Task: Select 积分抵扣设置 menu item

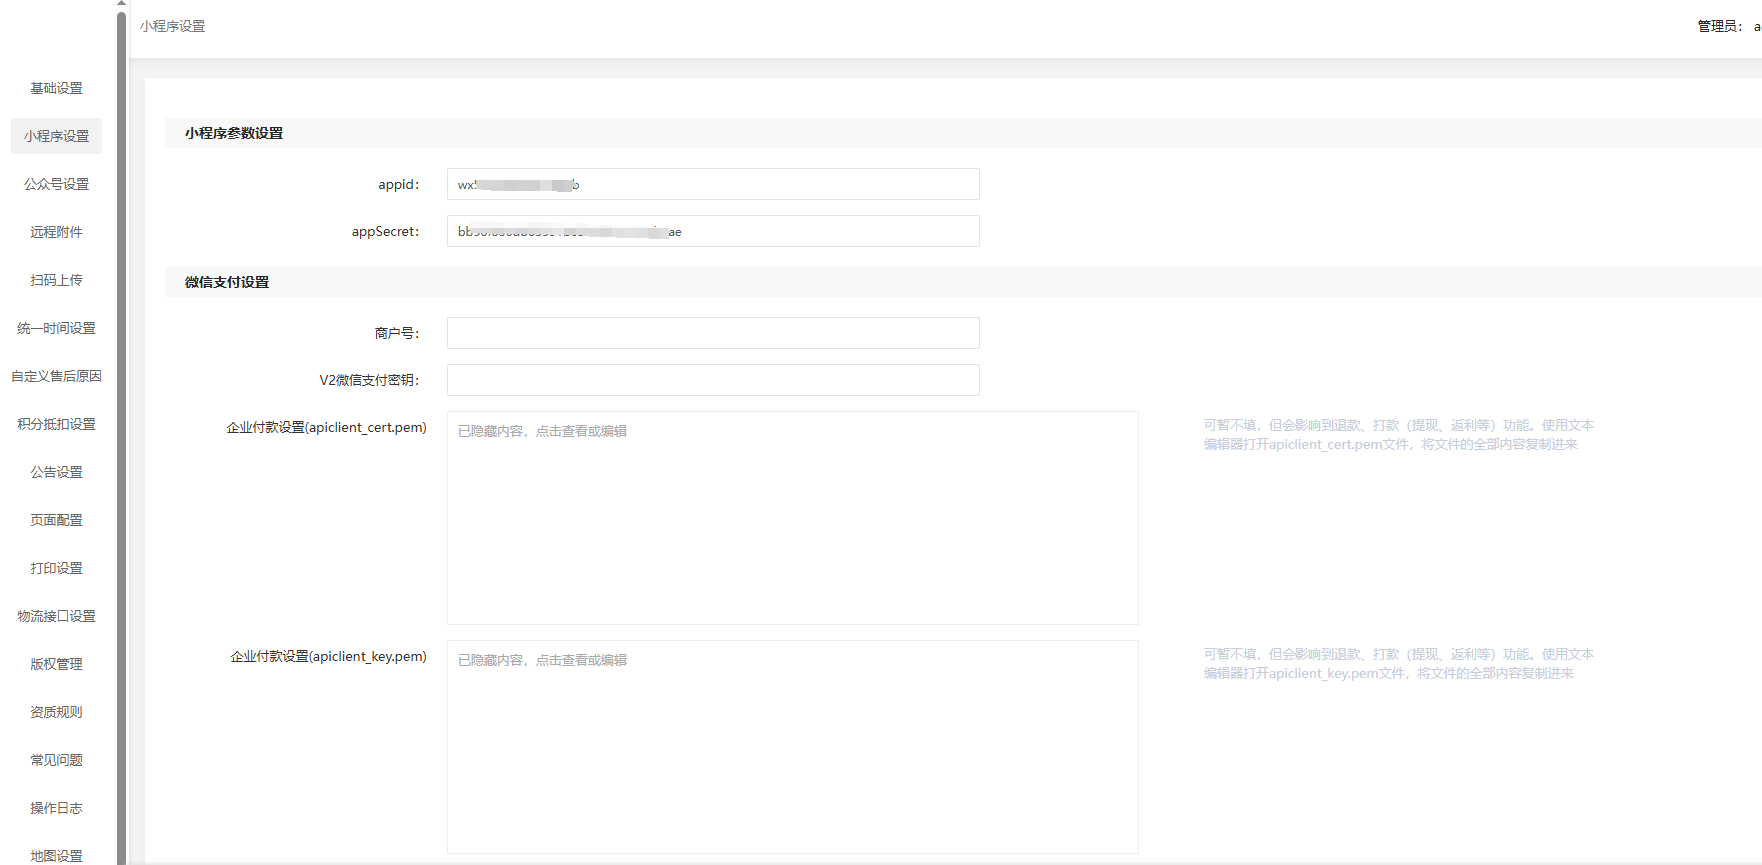Action: (56, 424)
